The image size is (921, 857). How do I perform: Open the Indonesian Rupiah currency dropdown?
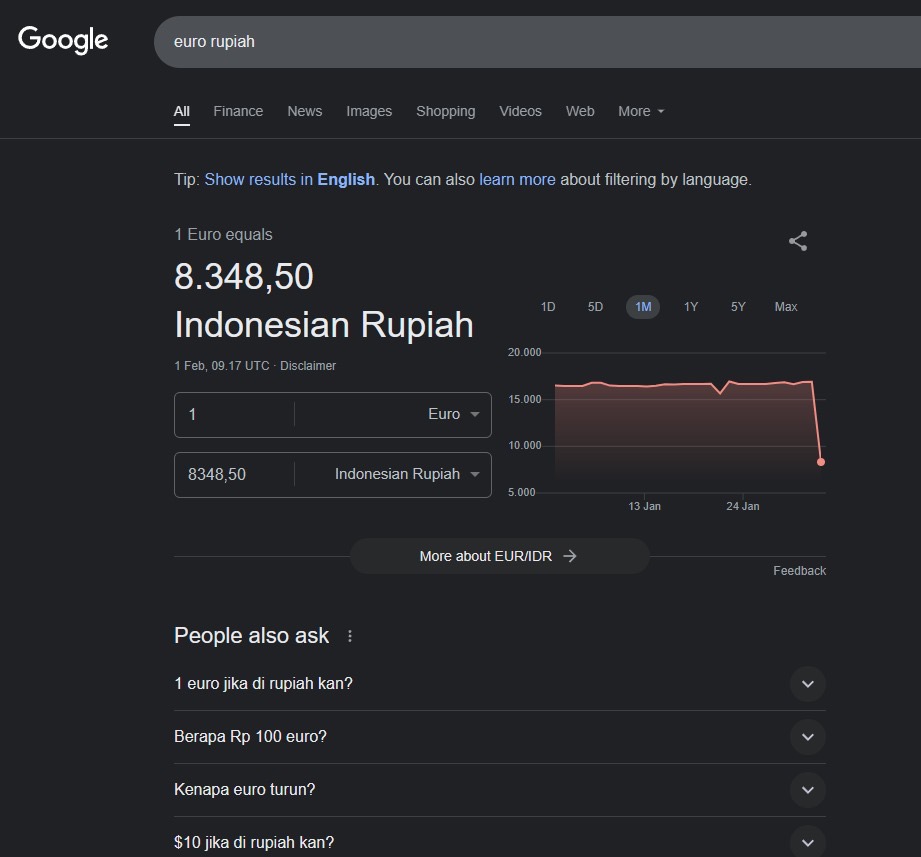[x=407, y=474]
